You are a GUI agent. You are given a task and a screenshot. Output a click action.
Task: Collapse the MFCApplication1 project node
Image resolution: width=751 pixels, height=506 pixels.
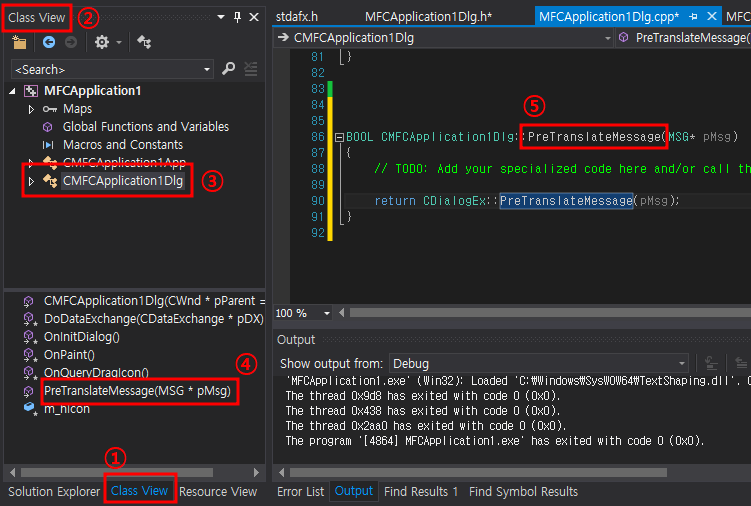point(12,91)
